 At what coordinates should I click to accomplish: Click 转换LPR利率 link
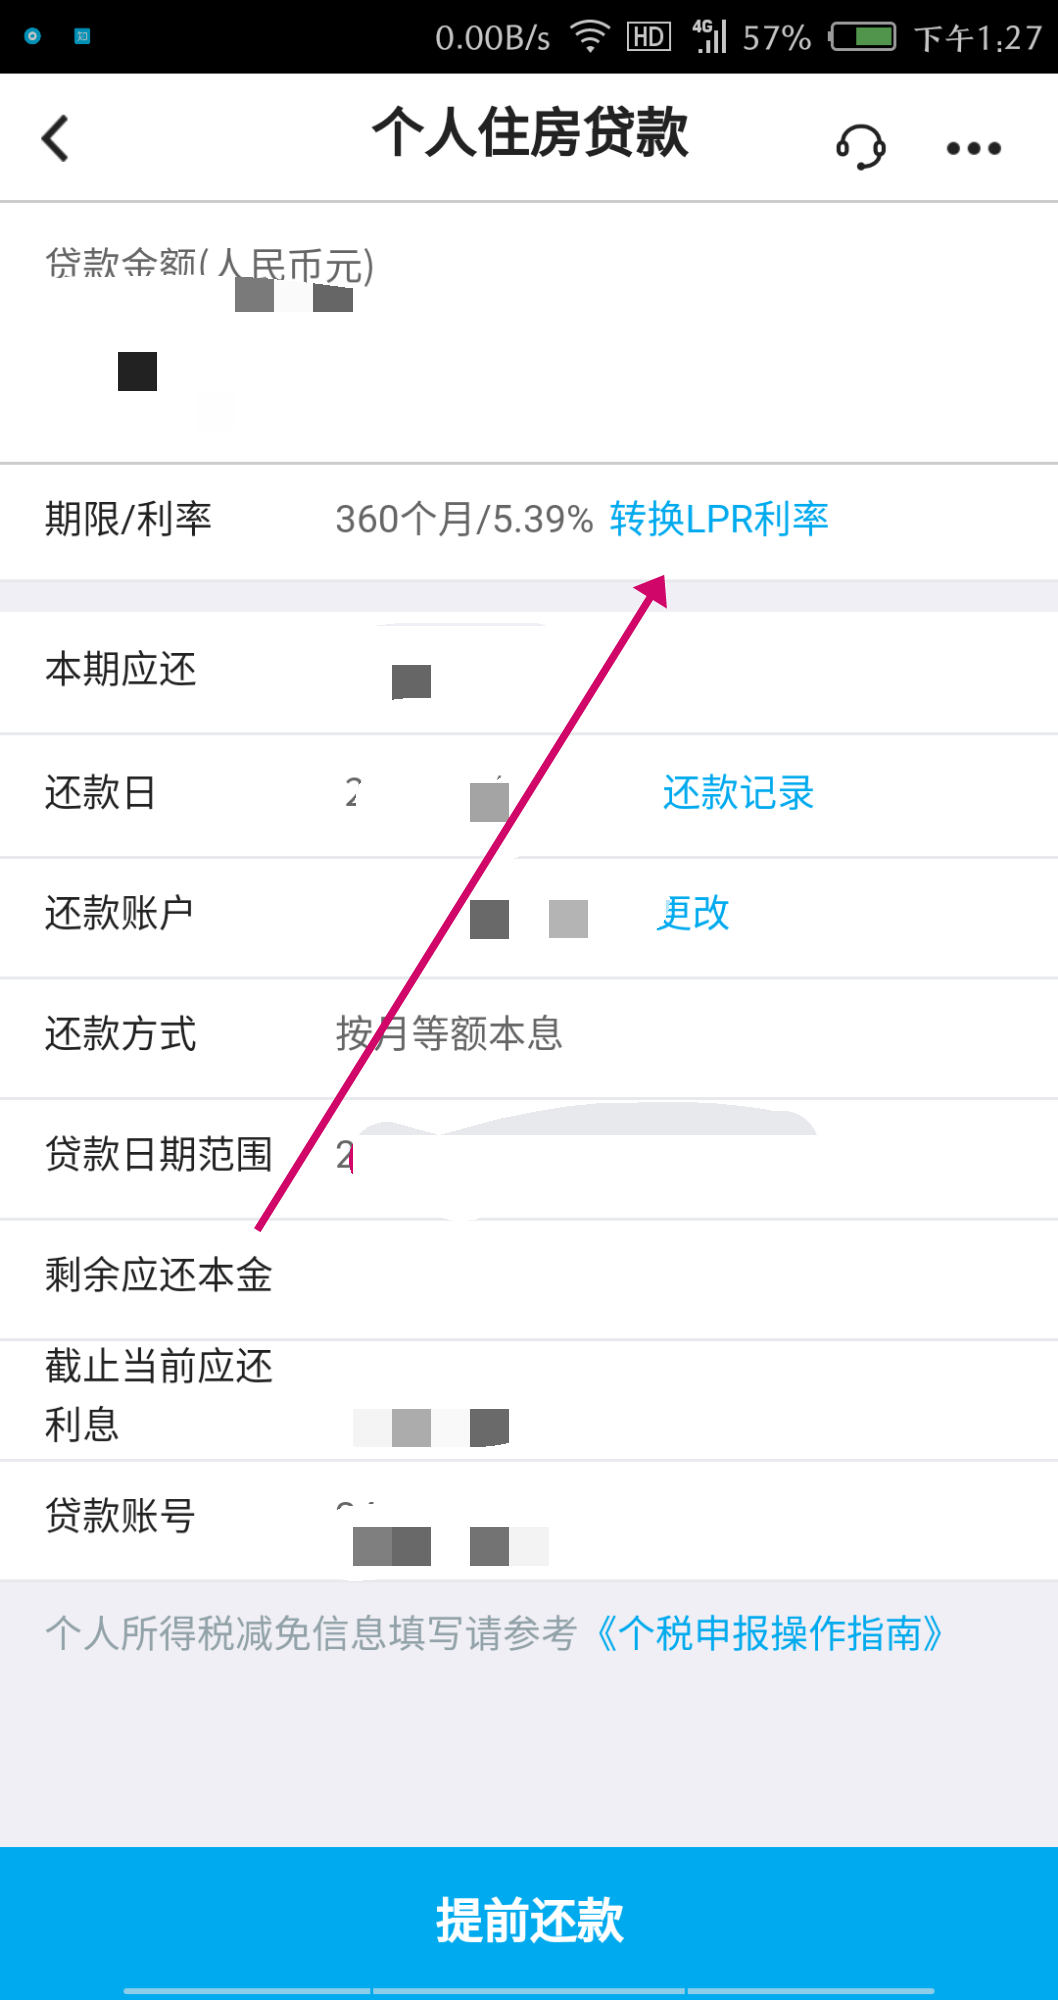(719, 519)
